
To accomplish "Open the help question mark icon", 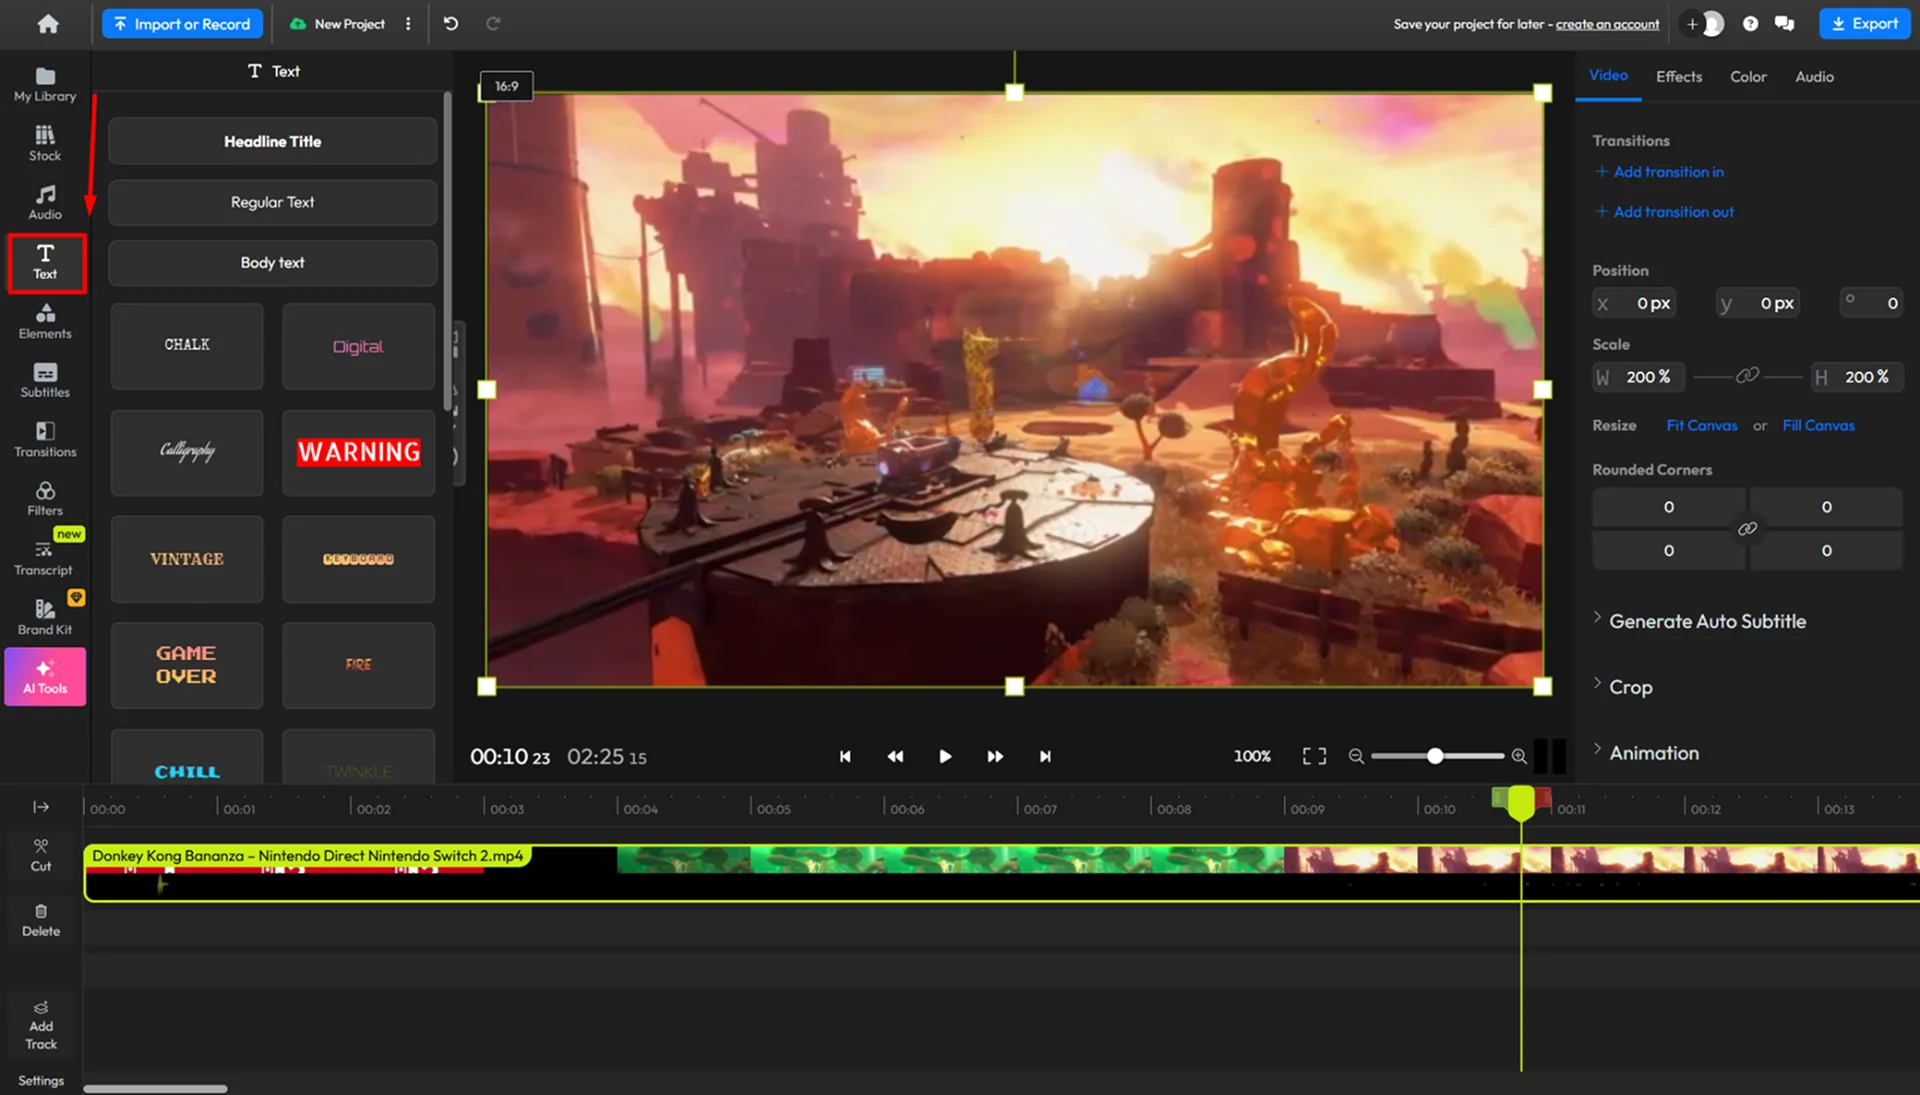I will point(1750,24).
